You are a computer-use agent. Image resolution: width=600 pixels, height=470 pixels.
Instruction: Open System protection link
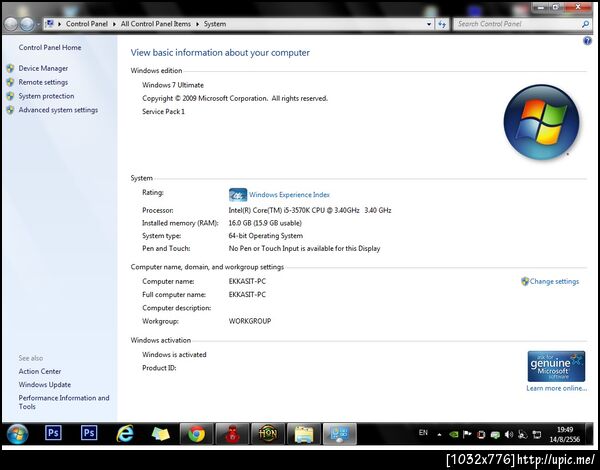pos(46,96)
